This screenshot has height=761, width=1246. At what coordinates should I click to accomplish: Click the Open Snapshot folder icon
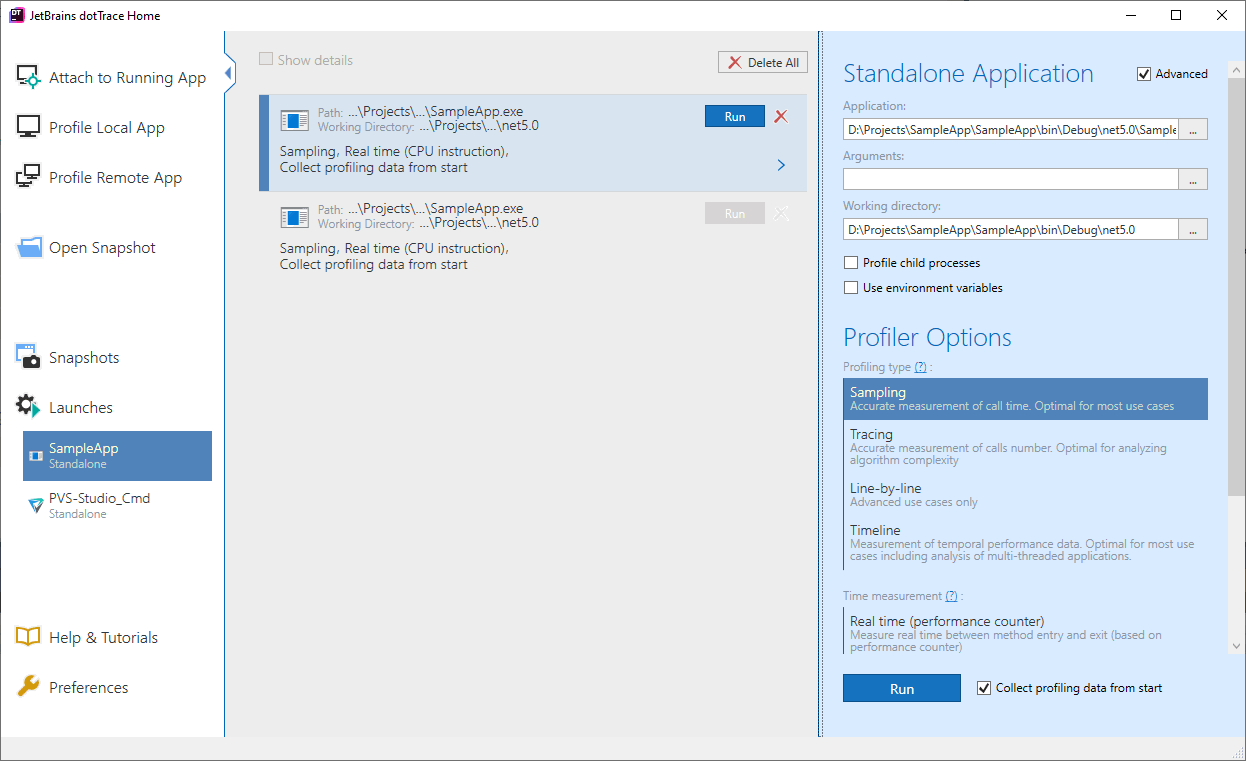(x=29, y=247)
